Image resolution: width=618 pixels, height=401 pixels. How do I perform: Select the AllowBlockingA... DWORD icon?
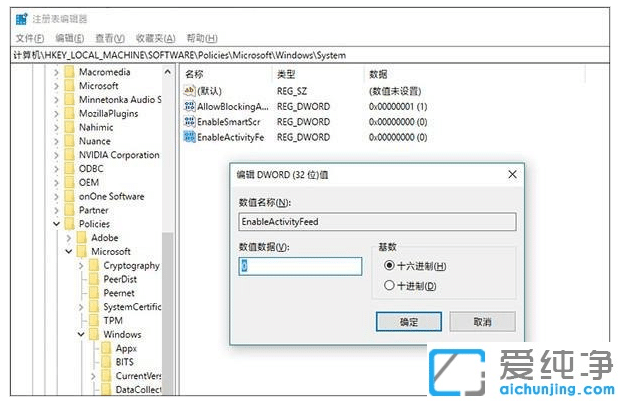(x=190, y=106)
